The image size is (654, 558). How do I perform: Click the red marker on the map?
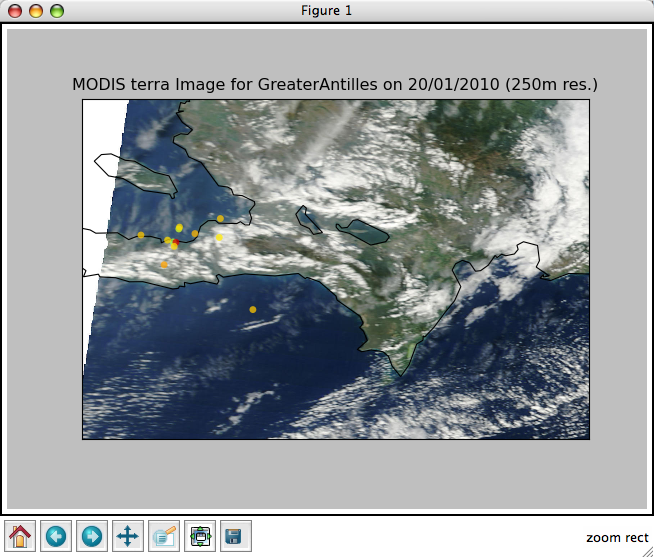click(x=174, y=244)
